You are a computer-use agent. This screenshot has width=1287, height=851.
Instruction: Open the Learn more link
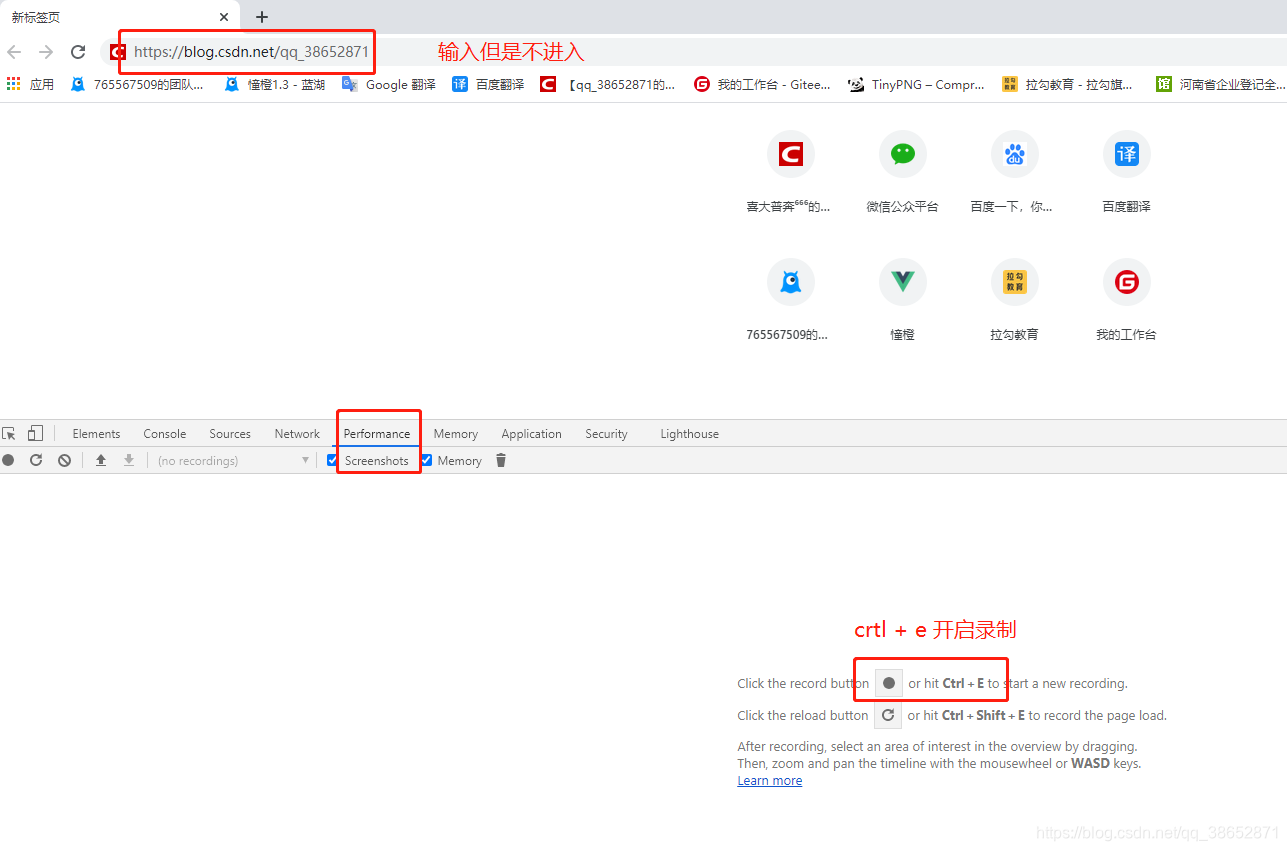[x=770, y=781]
